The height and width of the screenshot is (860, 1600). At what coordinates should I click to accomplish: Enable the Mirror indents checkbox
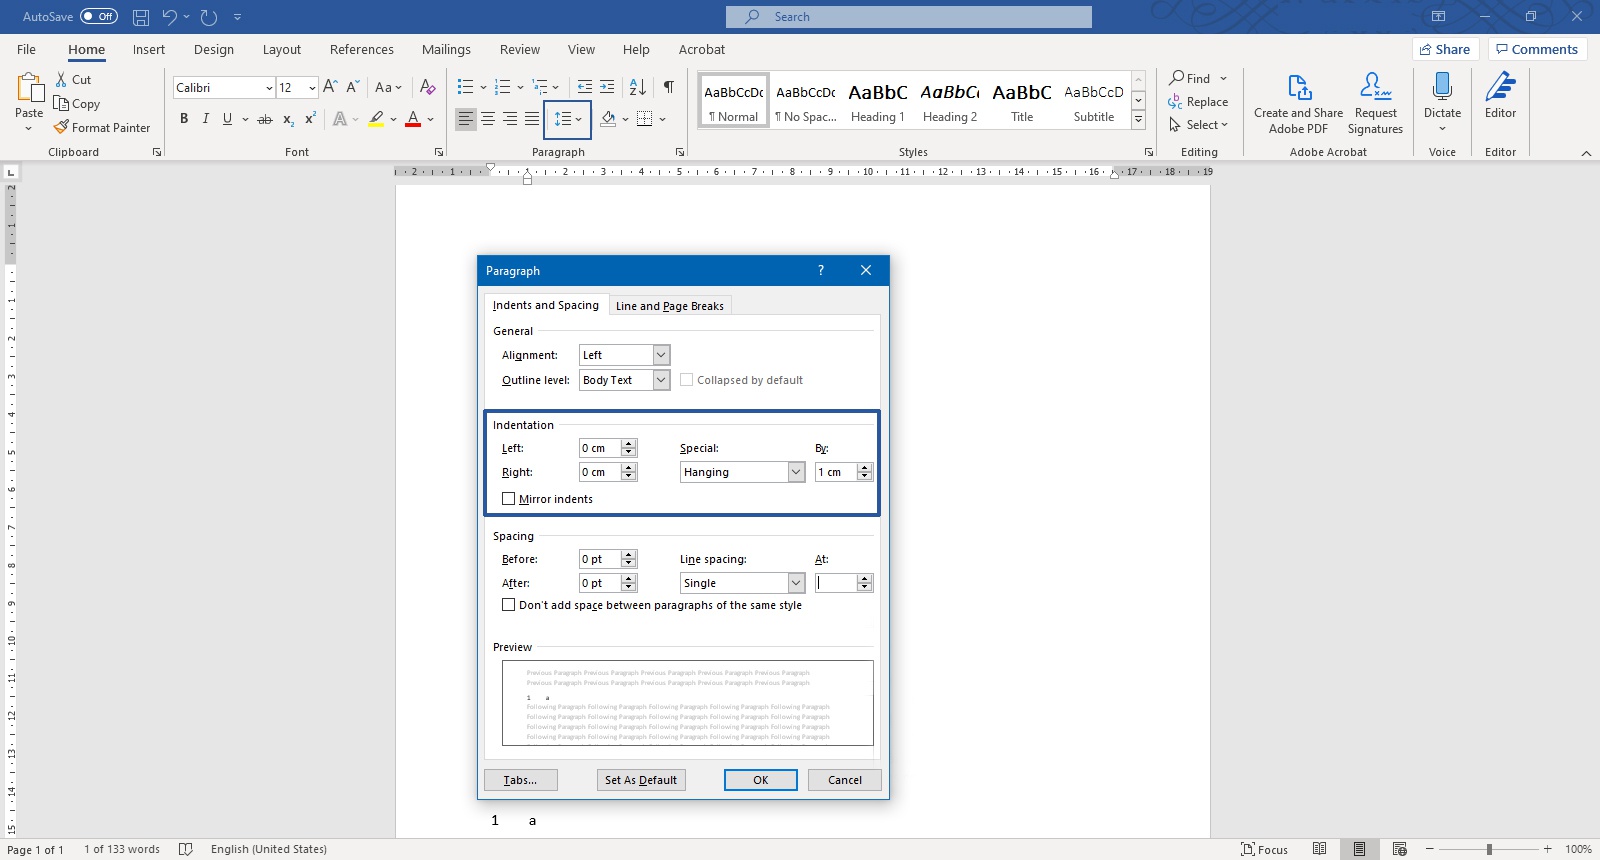[509, 499]
